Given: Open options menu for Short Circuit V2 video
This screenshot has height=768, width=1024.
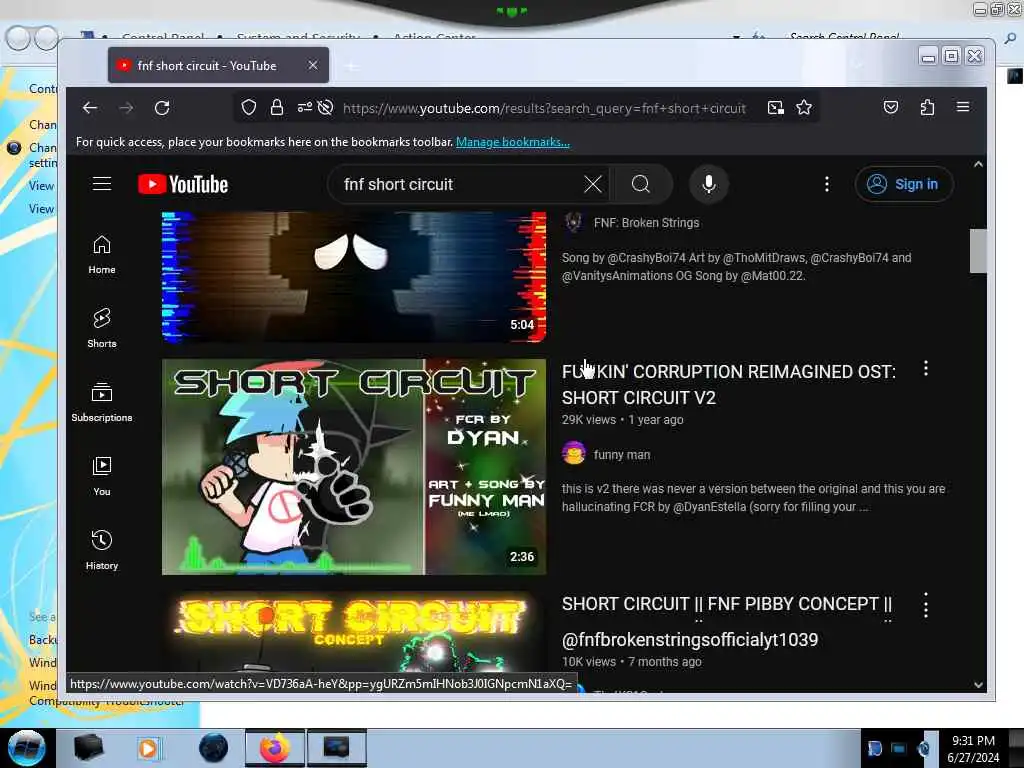Looking at the screenshot, I should [926, 369].
